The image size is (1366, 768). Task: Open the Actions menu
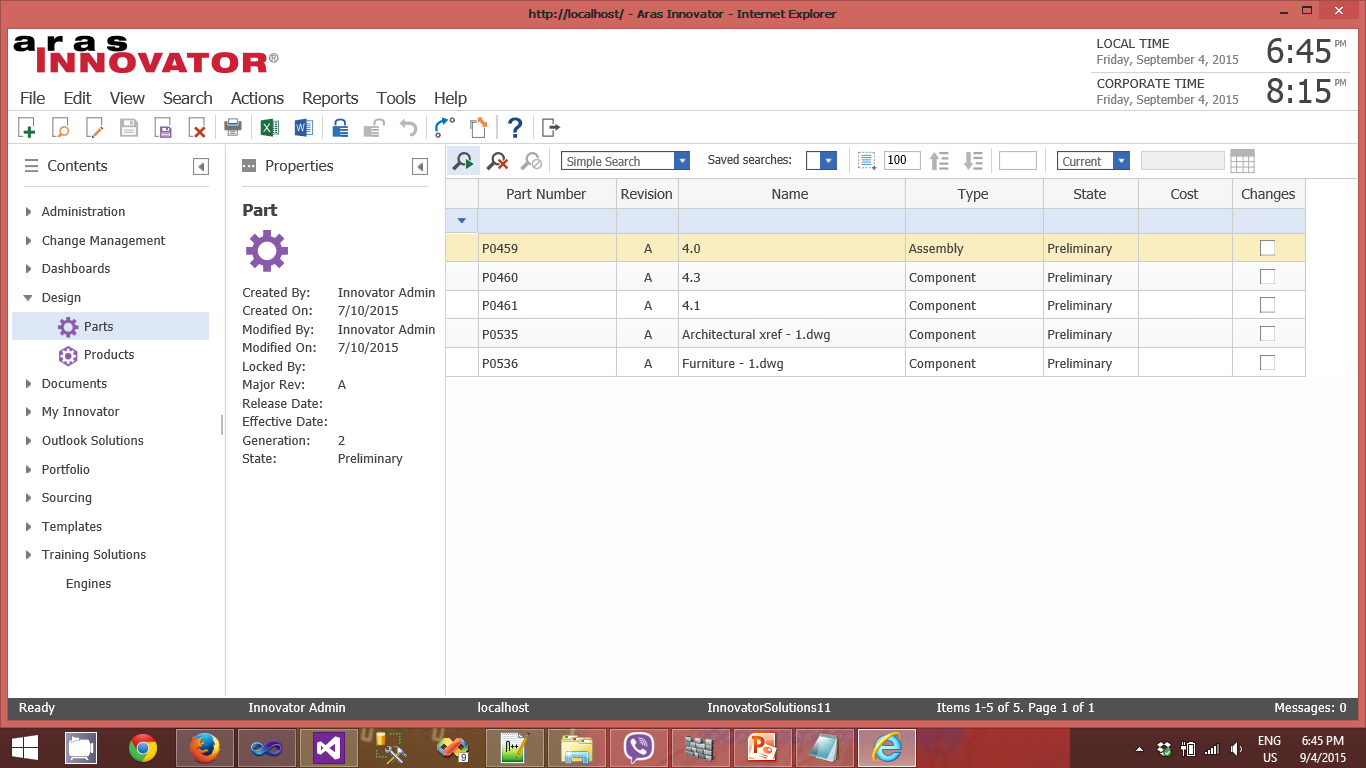pos(257,98)
